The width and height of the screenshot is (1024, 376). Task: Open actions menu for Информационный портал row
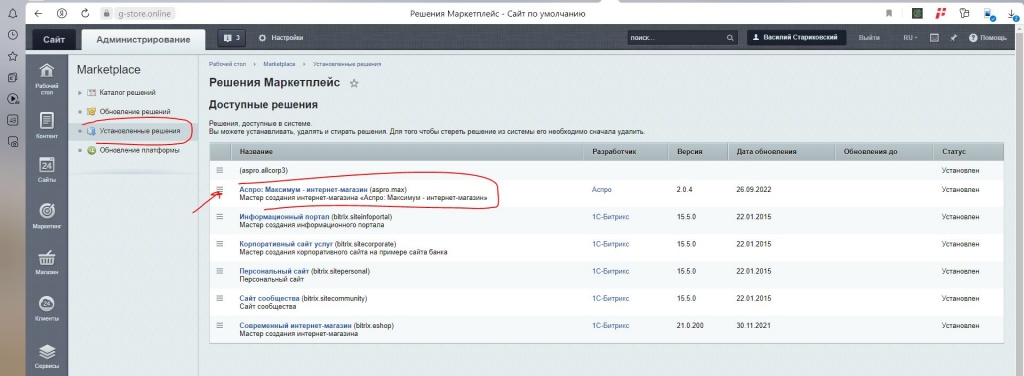pyautogui.click(x=220, y=217)
